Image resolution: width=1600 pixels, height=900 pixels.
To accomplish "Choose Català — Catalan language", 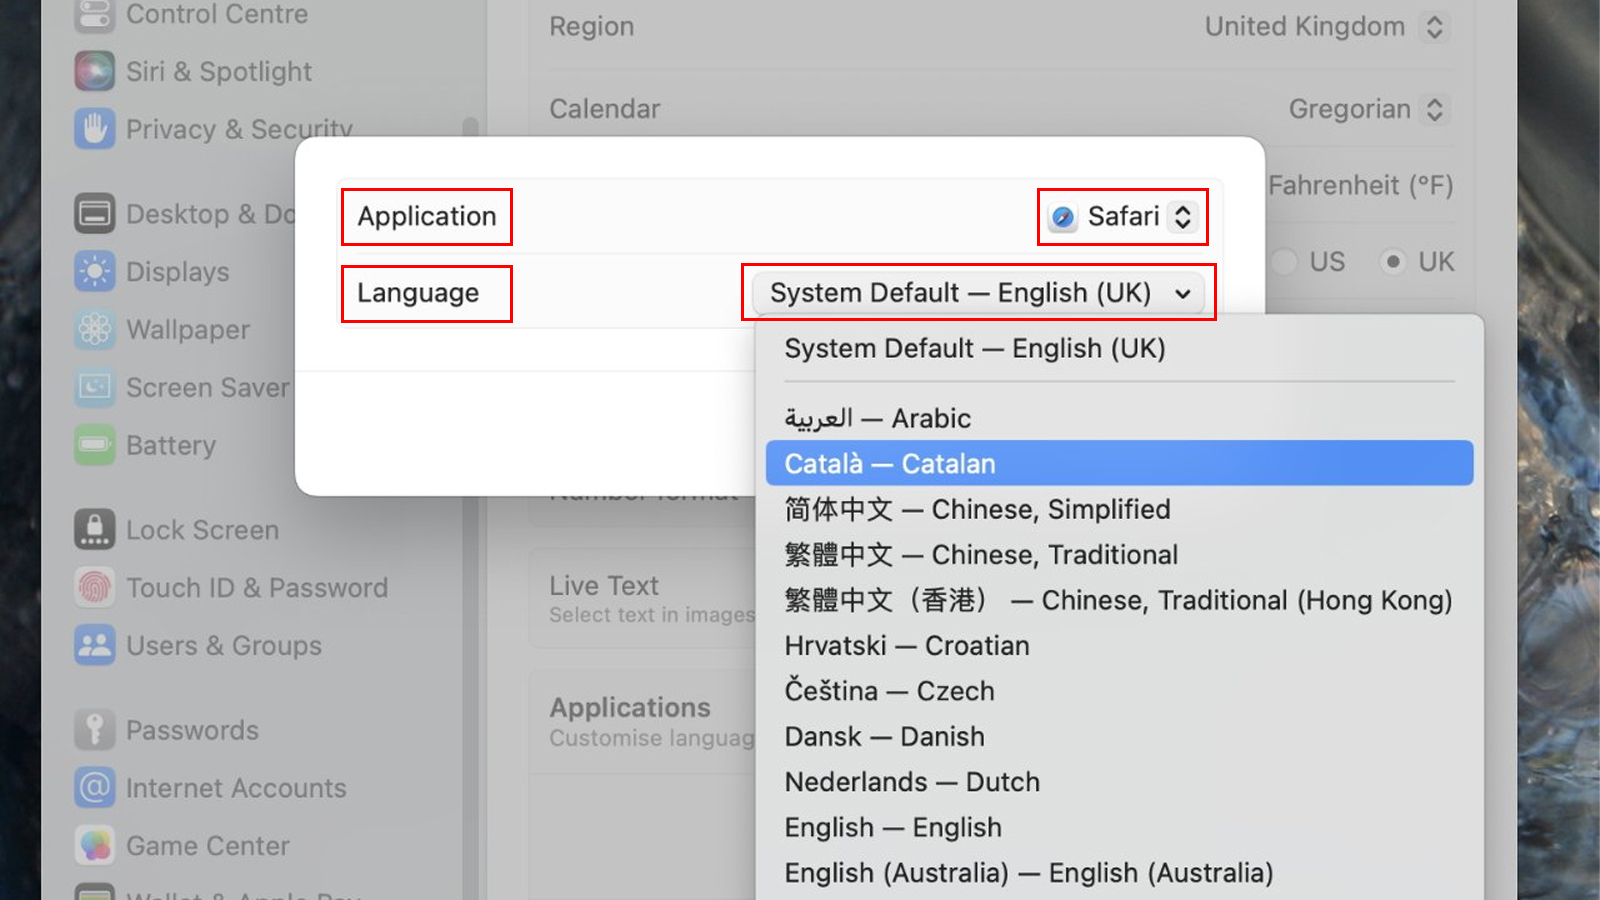I will point(1119,463).
